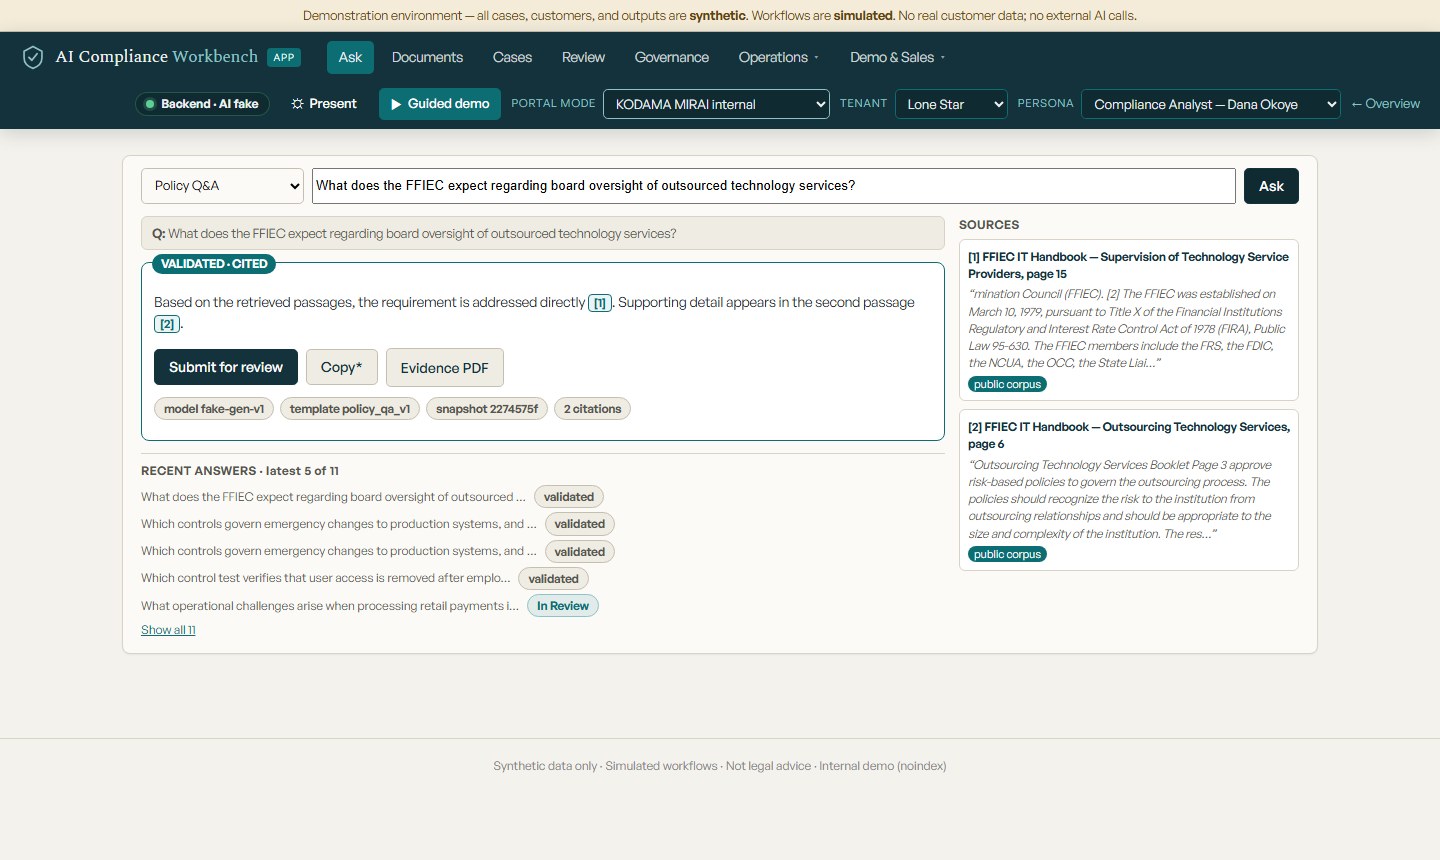The height and width of the screenshot is (860, 1440).
Task: Open the Tenant Lone Star dropdown
Action: (951, 104)
